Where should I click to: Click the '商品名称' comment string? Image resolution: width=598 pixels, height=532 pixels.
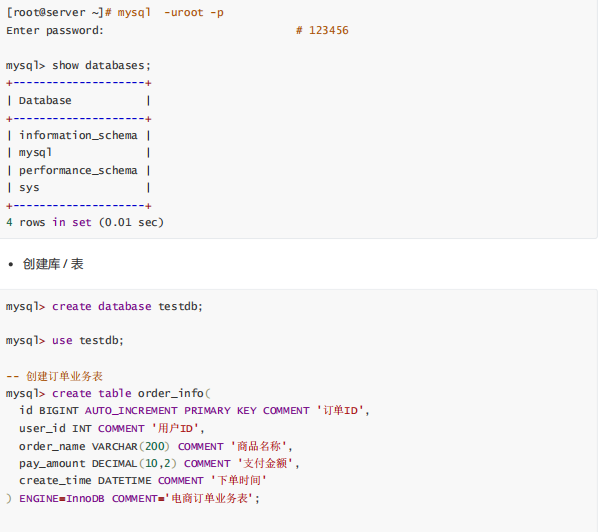(x=259, y=446)
